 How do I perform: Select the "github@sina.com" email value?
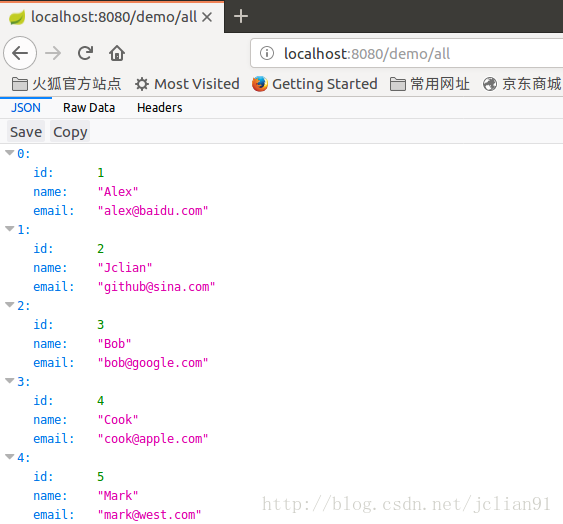click(156, 287)
